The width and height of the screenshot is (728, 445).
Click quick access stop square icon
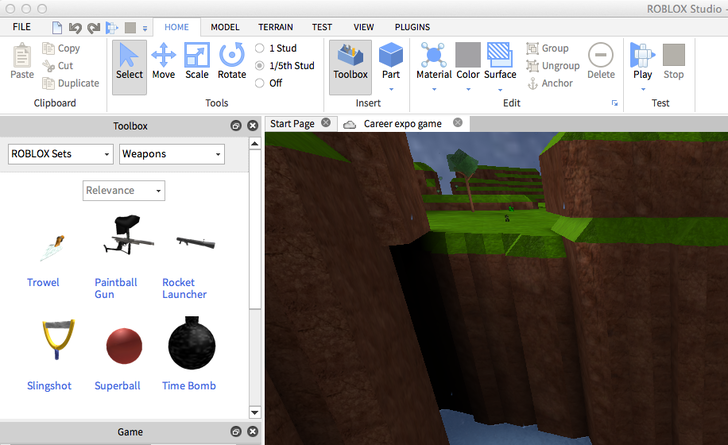(130, 28)
